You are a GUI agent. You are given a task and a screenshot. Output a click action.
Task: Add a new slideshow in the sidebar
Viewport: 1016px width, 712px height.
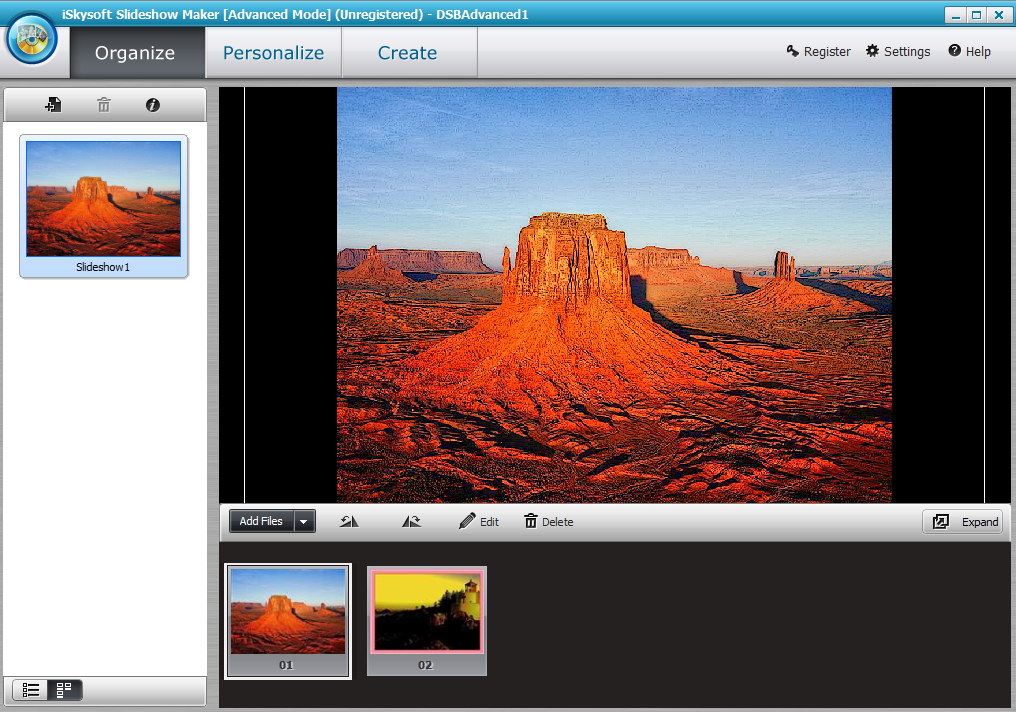53,104
